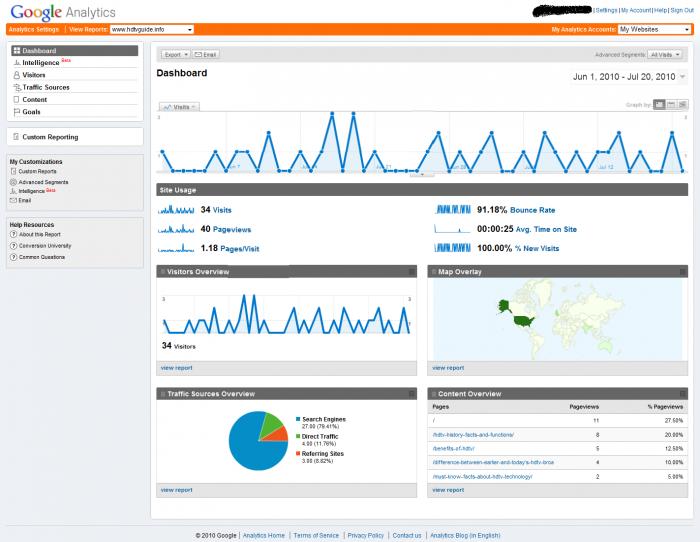
Task: Click the Advanced Segments circular icon
Action: point(13,182)
